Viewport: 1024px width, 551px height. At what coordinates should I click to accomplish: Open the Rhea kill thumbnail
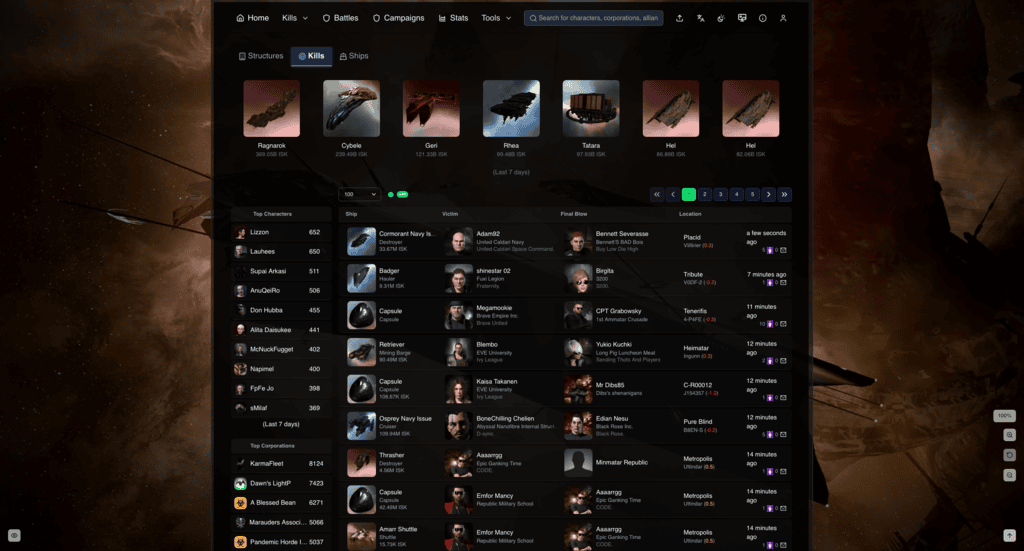(511, 108)
